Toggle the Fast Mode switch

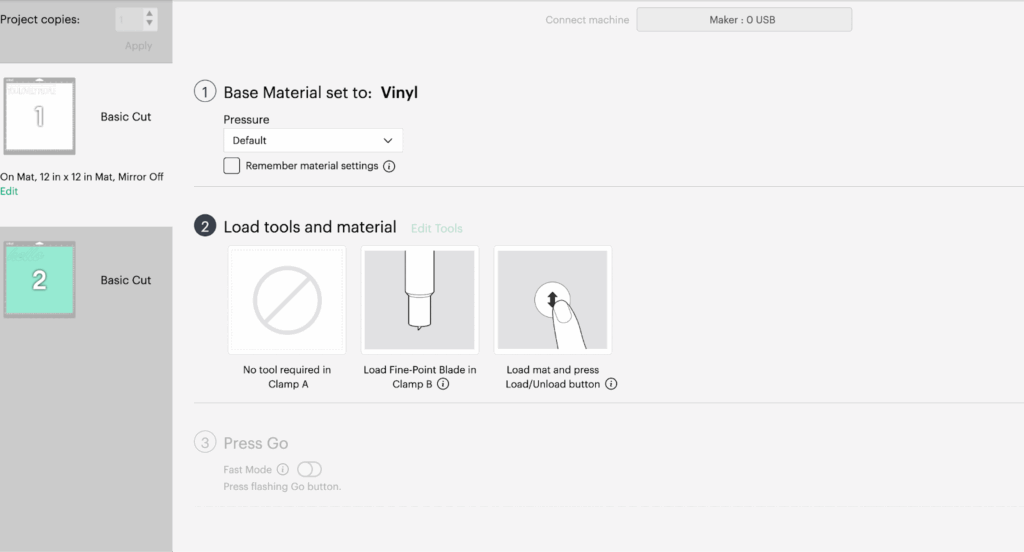pyautogui.click(x=309, y=469)
